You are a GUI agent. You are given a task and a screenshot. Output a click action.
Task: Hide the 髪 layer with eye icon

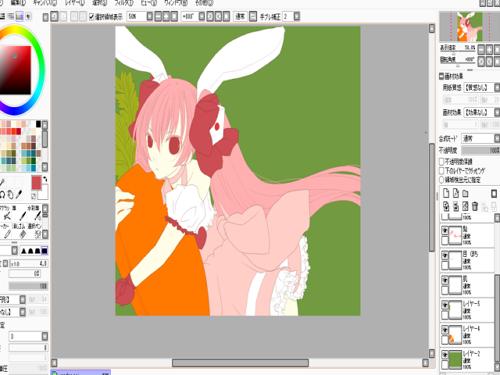pos(445,230)
